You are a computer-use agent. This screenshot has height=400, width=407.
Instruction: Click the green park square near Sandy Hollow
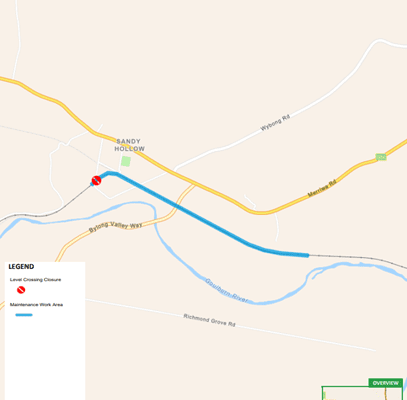126,161
